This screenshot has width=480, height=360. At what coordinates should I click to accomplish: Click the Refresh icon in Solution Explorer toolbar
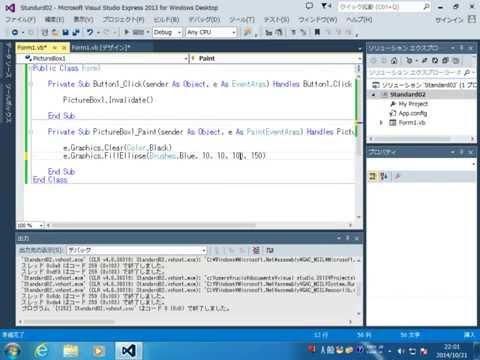(435, 60)
